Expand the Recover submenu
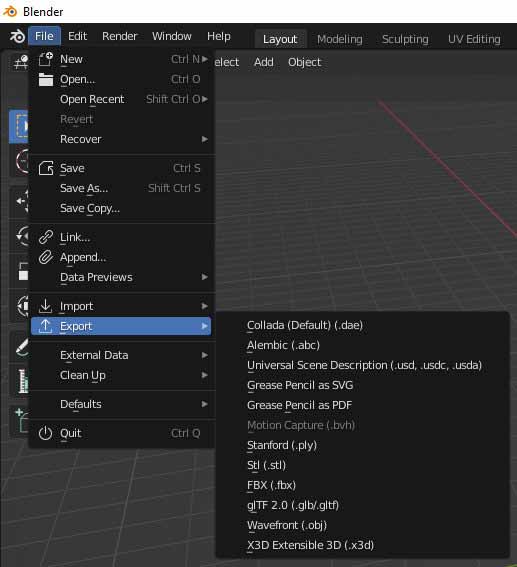The height and width of the screenshot is (567, 517). pyautogui.click(x=121, y=139)
